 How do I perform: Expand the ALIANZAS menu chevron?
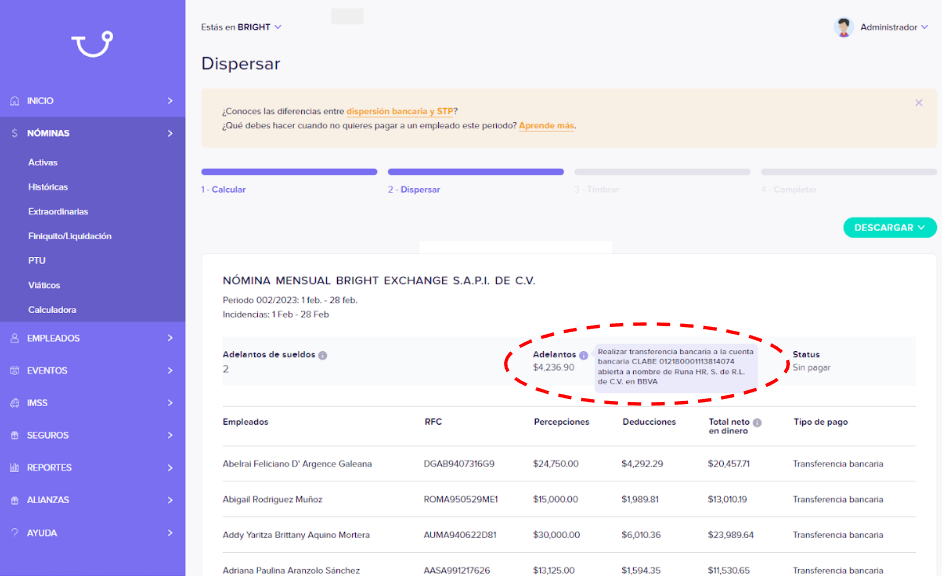tap(170, 500)
